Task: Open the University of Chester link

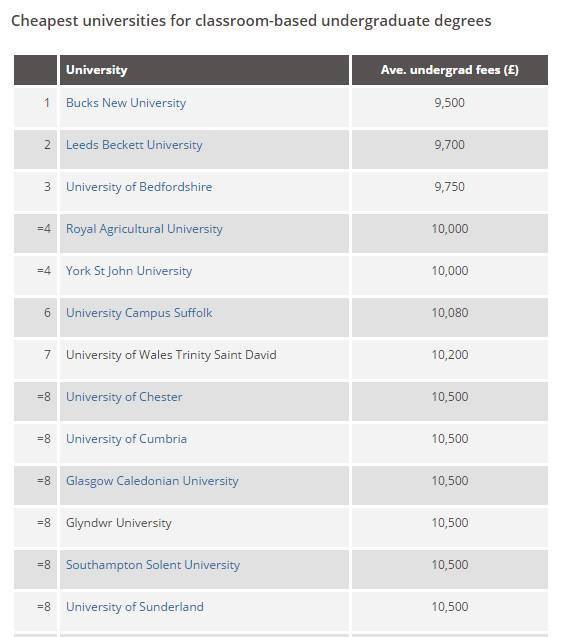Action: (x=124, y=397)
